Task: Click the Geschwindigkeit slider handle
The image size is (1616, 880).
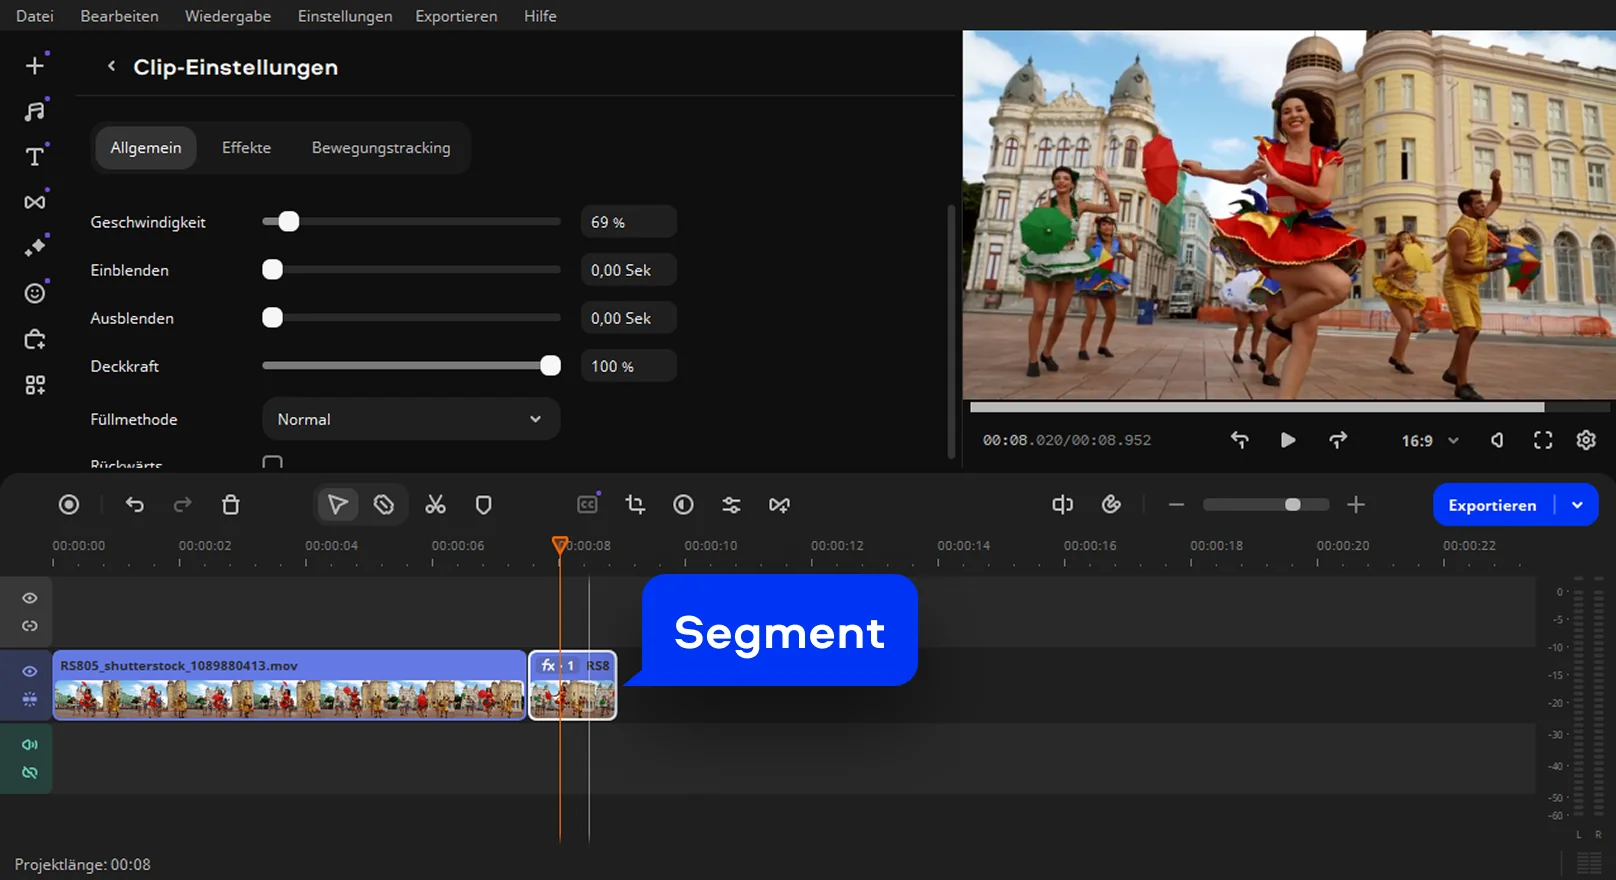Action: point(288,222)
